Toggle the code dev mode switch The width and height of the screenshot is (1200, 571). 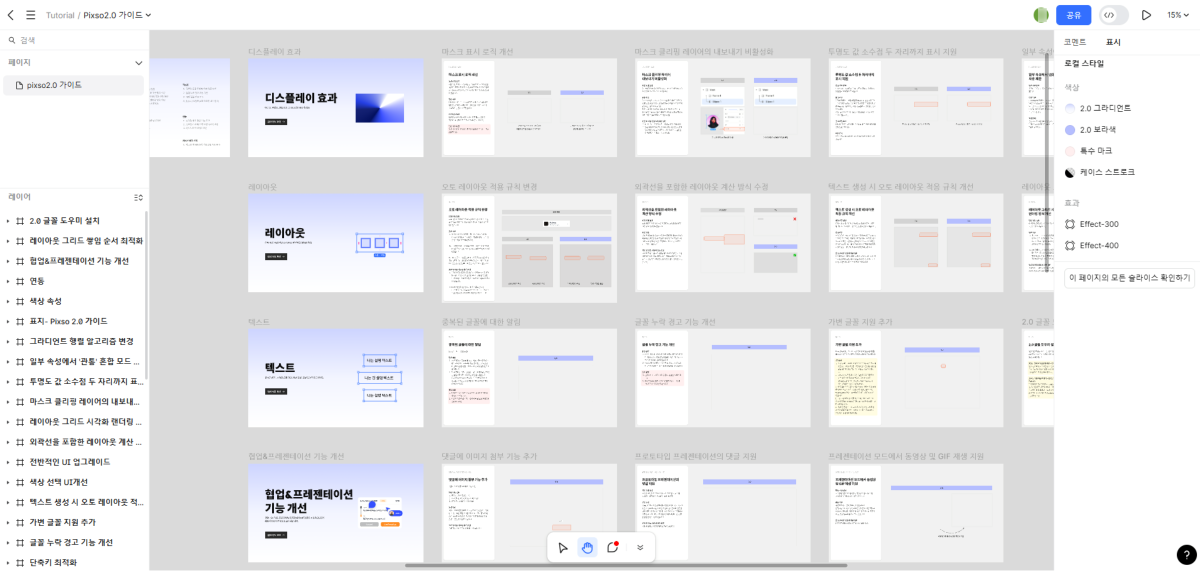(x=1113, y=15)
